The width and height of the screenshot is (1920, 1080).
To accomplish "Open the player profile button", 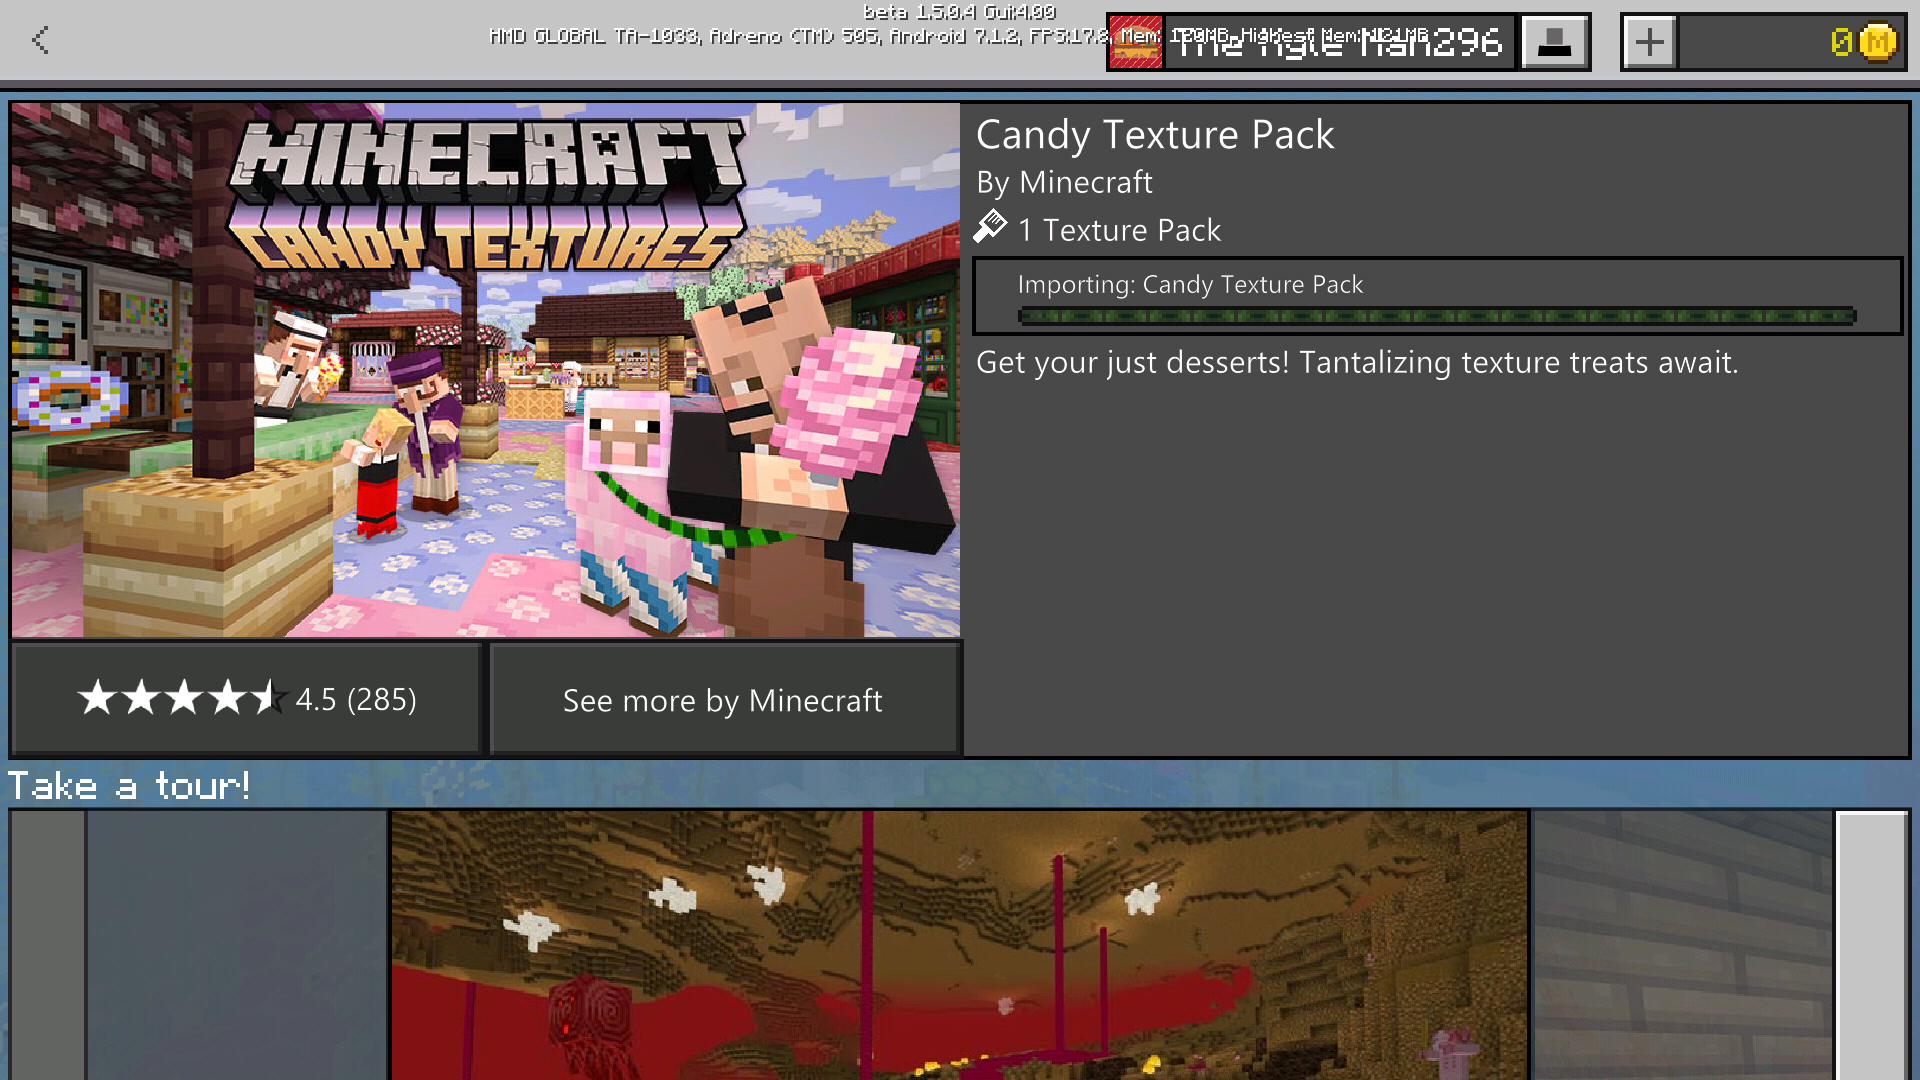I will [1555, 42].
